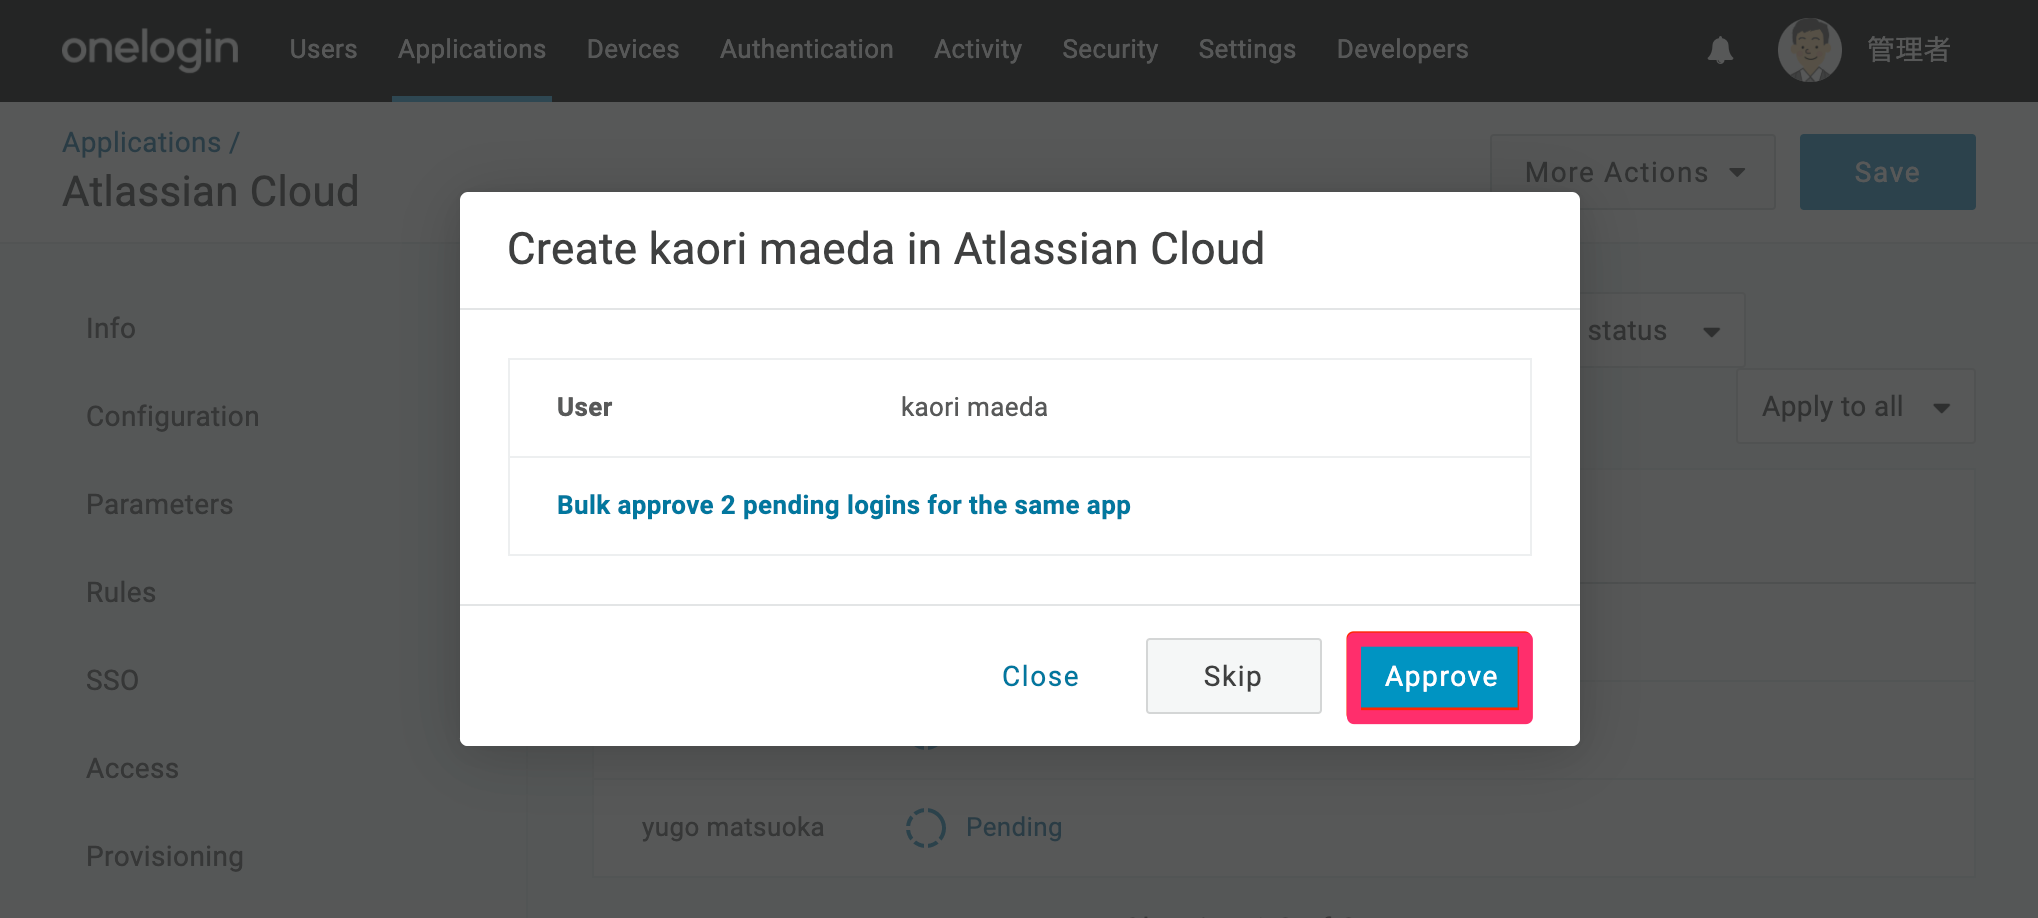The image size is (2038, 918).
Task: Open the notifications bell
Action: [1720, 50]
